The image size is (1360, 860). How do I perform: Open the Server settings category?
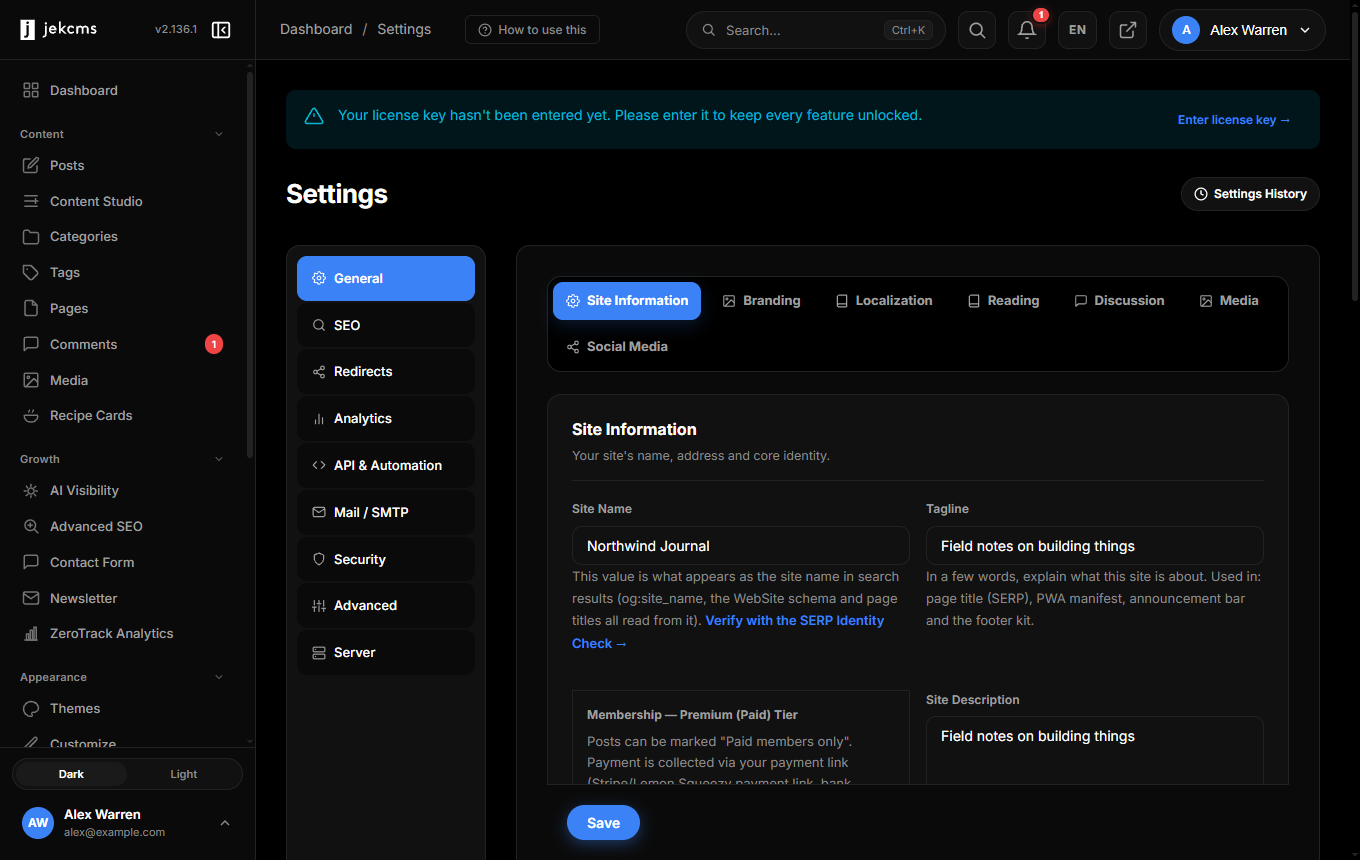(x=386, y=652)
